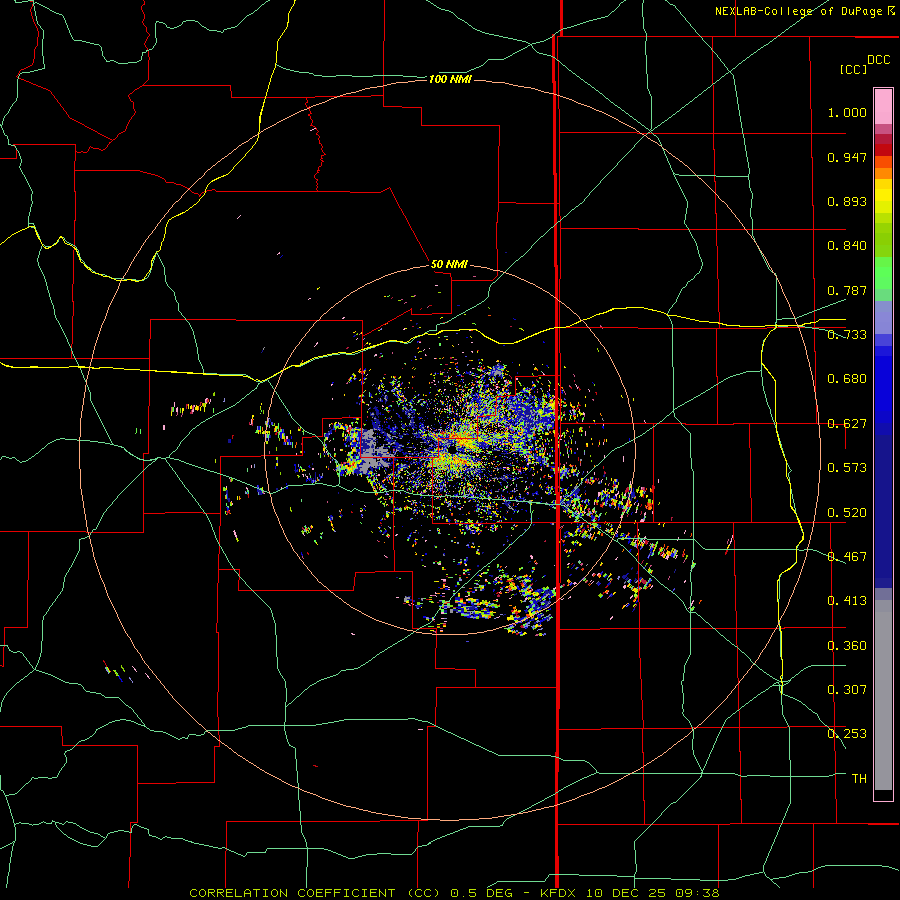The width and height of the screenshot is (900, 900).
Task: Click the DCC label above the color scale
Action: click(x=878, y=60)
